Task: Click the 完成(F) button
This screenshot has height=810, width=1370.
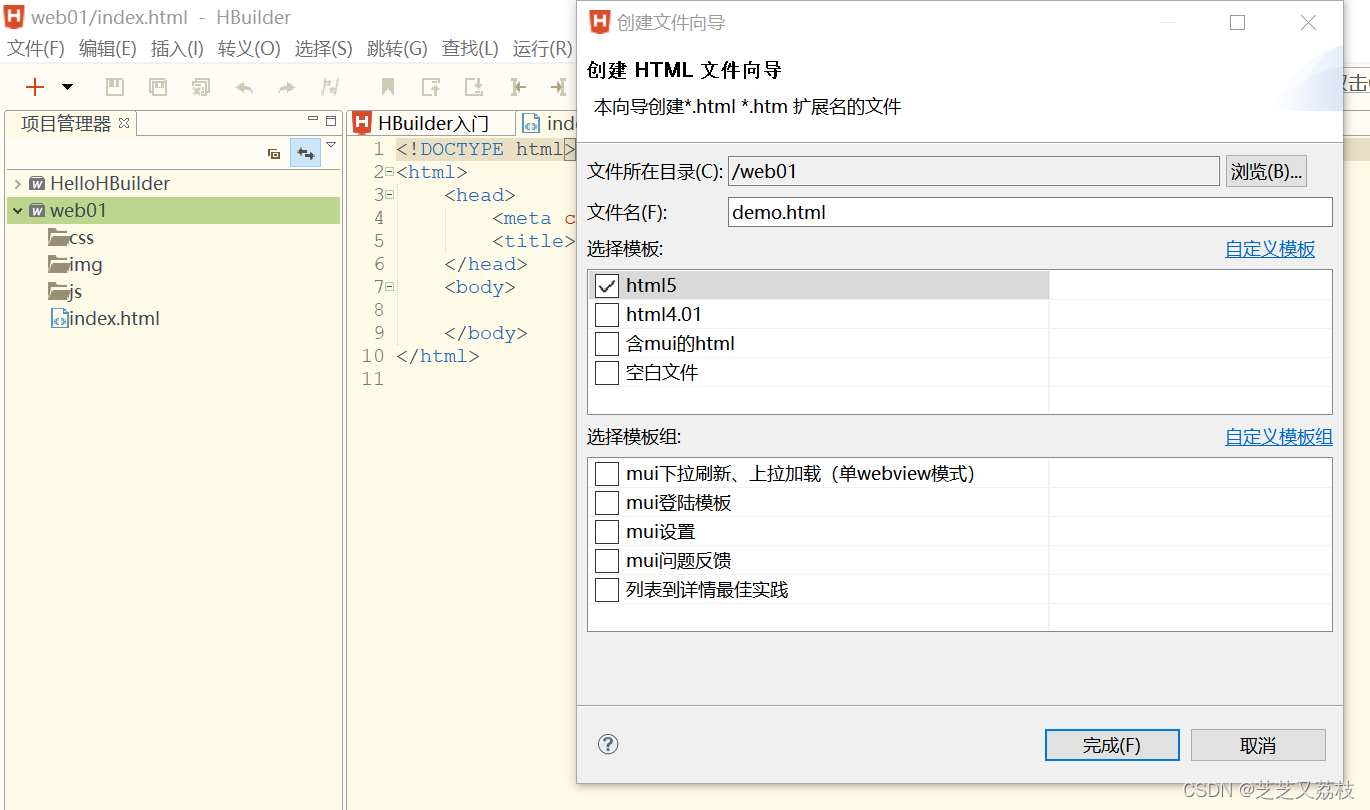Action: pos(1112,745)
